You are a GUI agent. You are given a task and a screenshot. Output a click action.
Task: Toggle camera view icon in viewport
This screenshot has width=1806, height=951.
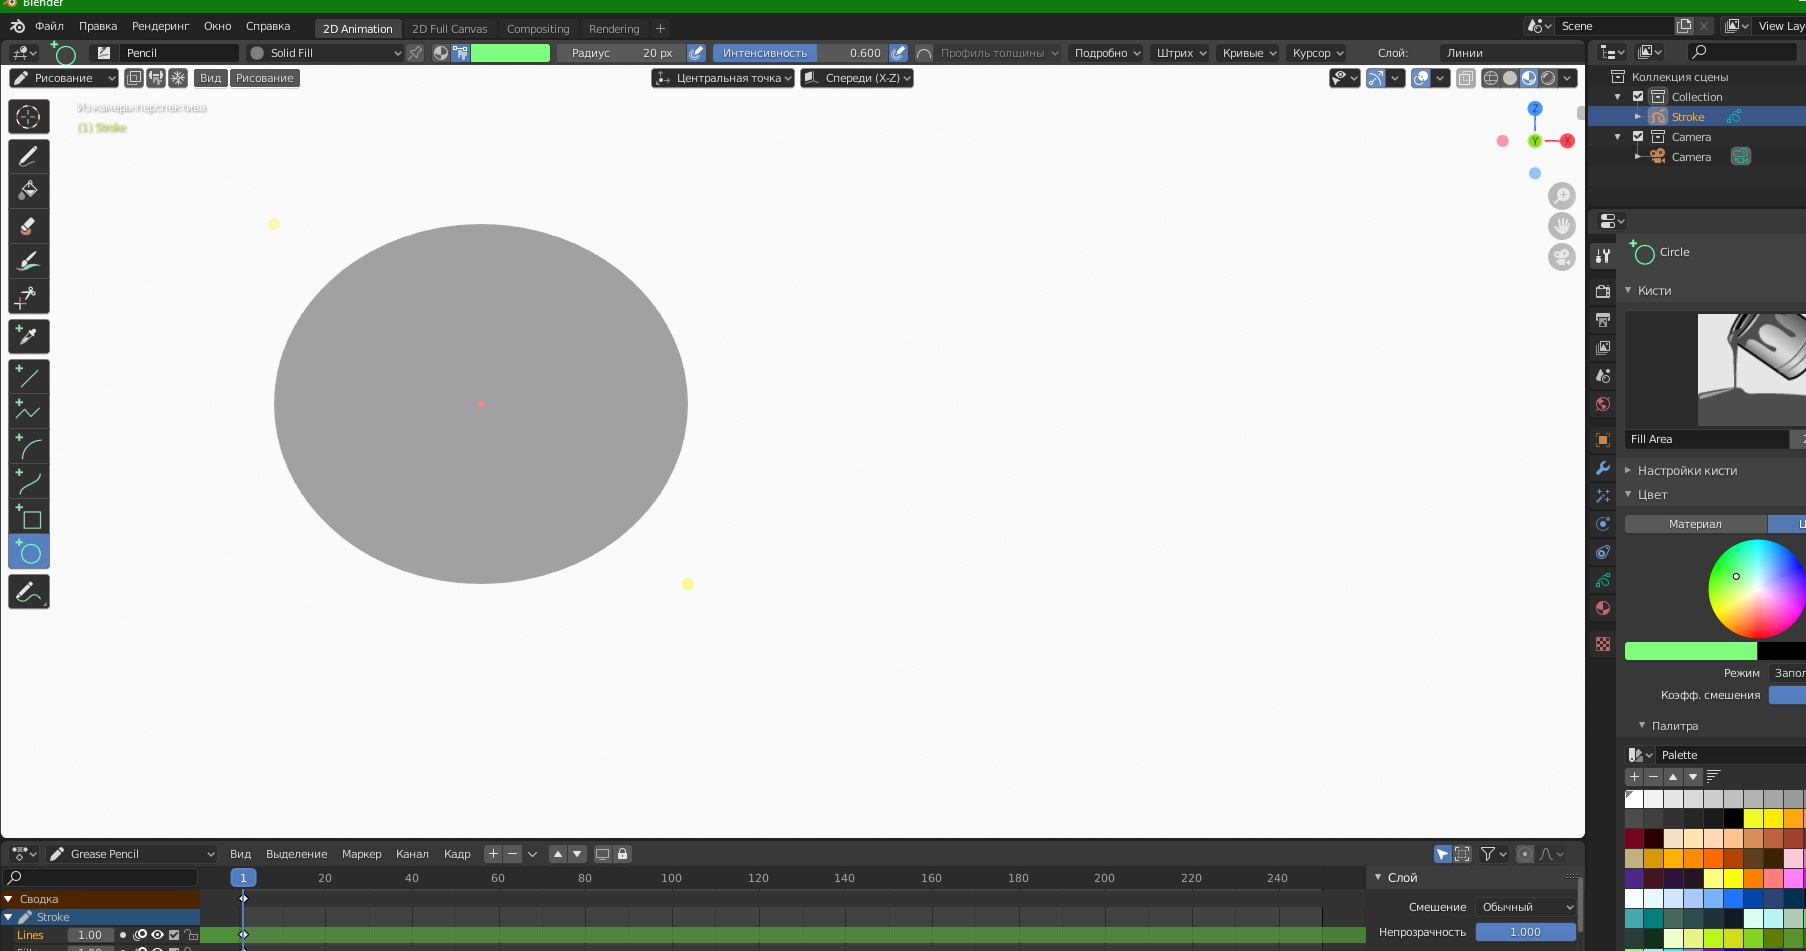point(1562,257)
